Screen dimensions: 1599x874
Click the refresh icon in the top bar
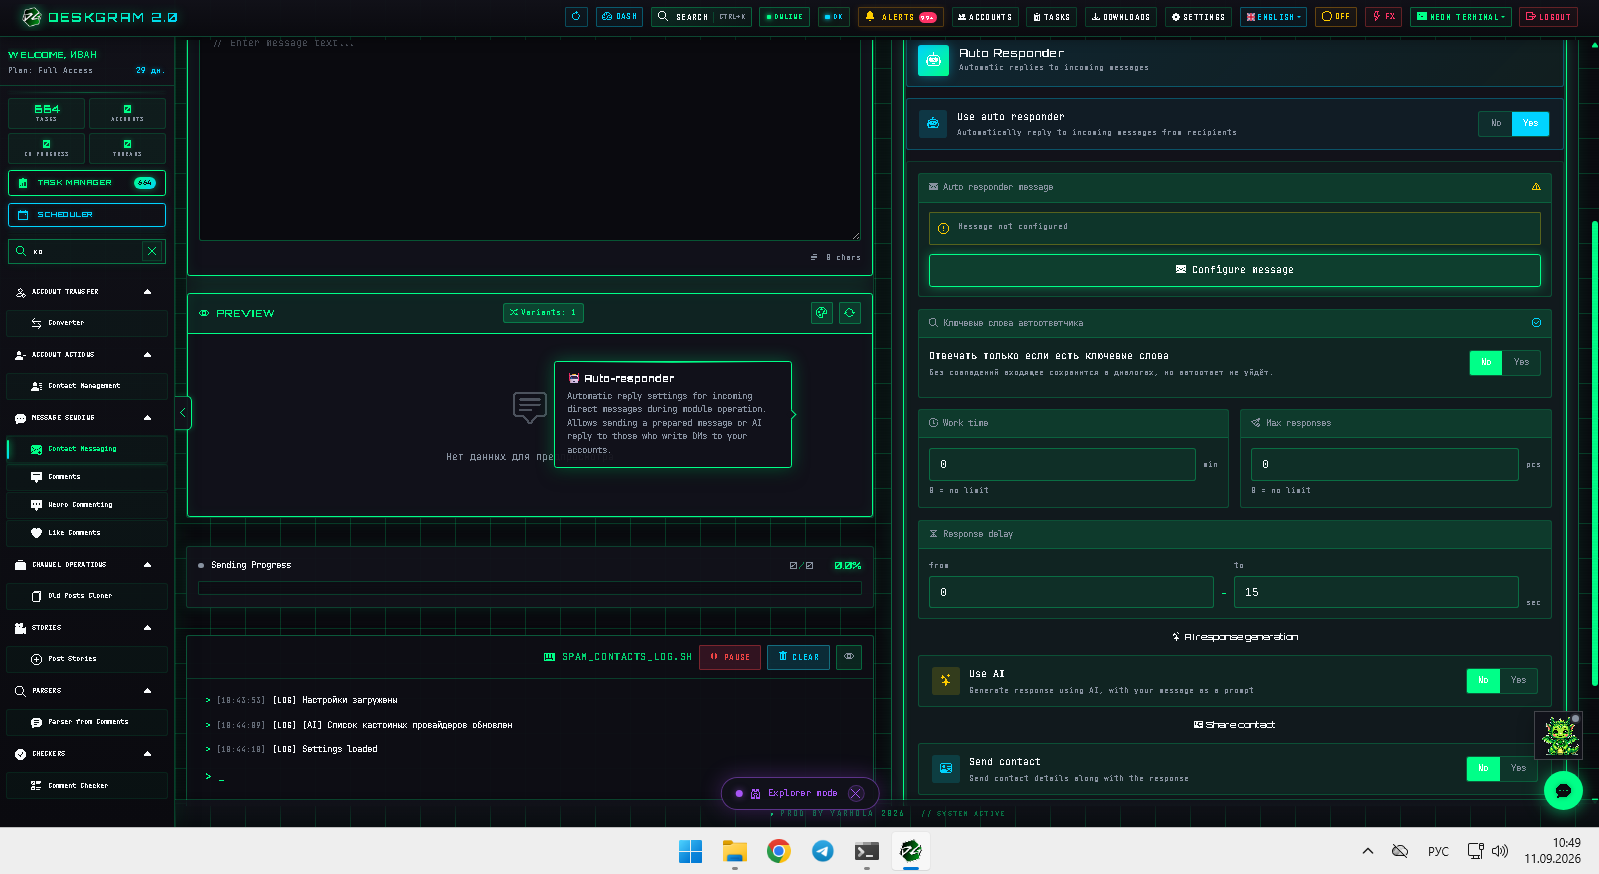576,17
